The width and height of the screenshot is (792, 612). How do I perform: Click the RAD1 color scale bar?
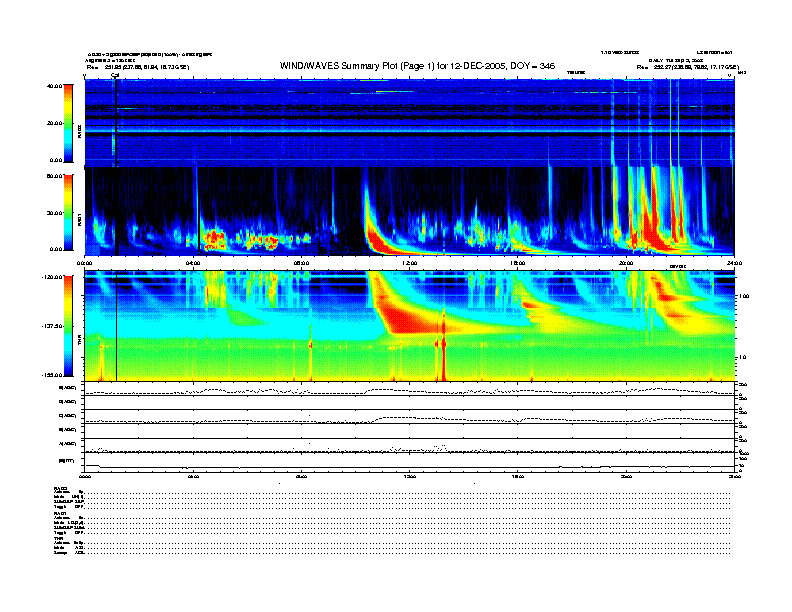click(x=69, y=212)
